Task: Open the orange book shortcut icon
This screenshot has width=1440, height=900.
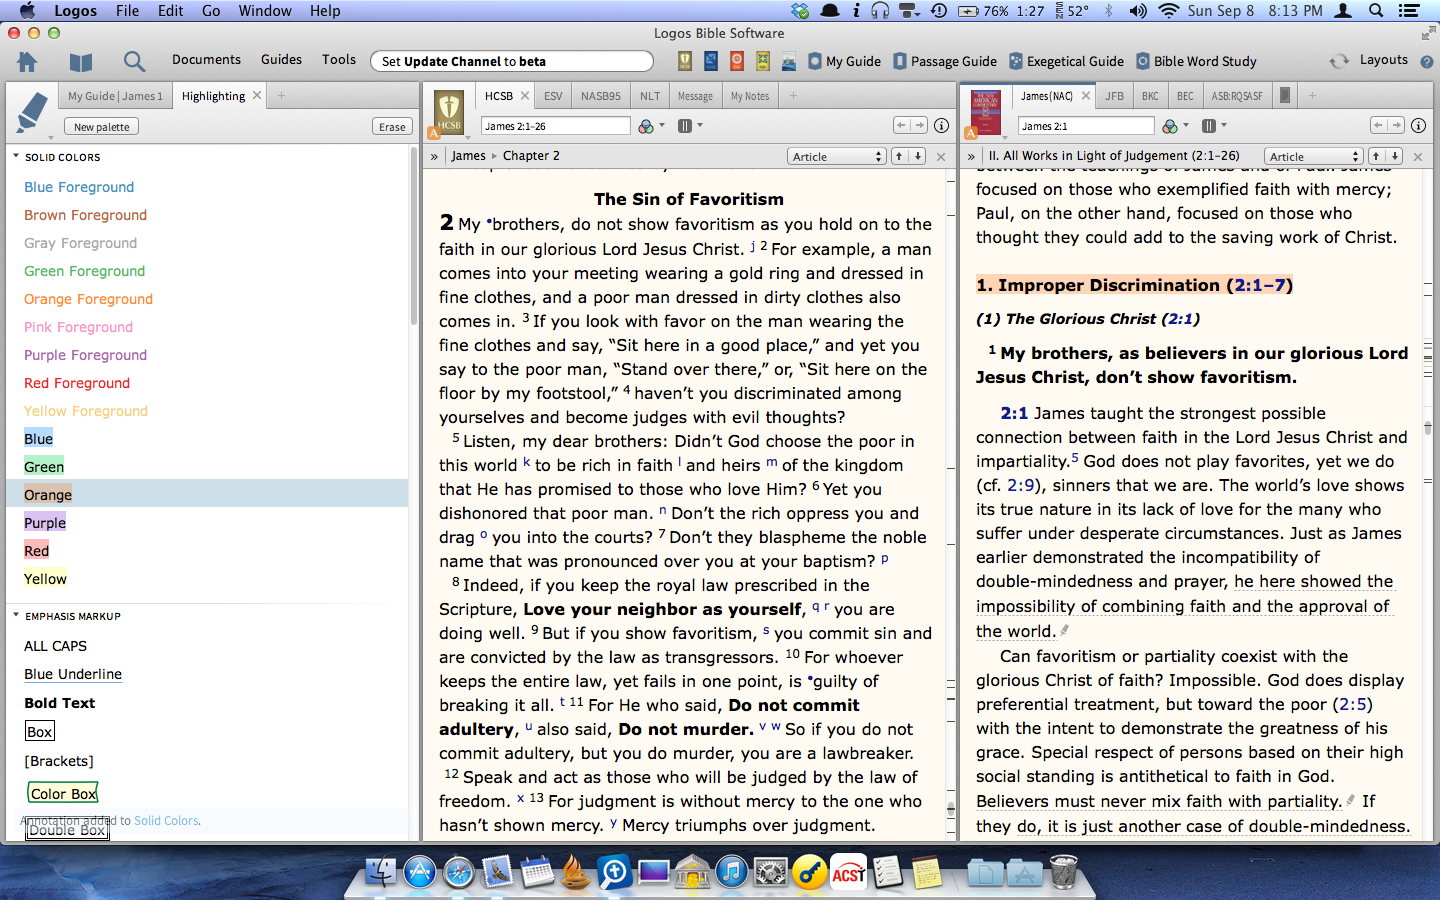Action: [737, 61]
